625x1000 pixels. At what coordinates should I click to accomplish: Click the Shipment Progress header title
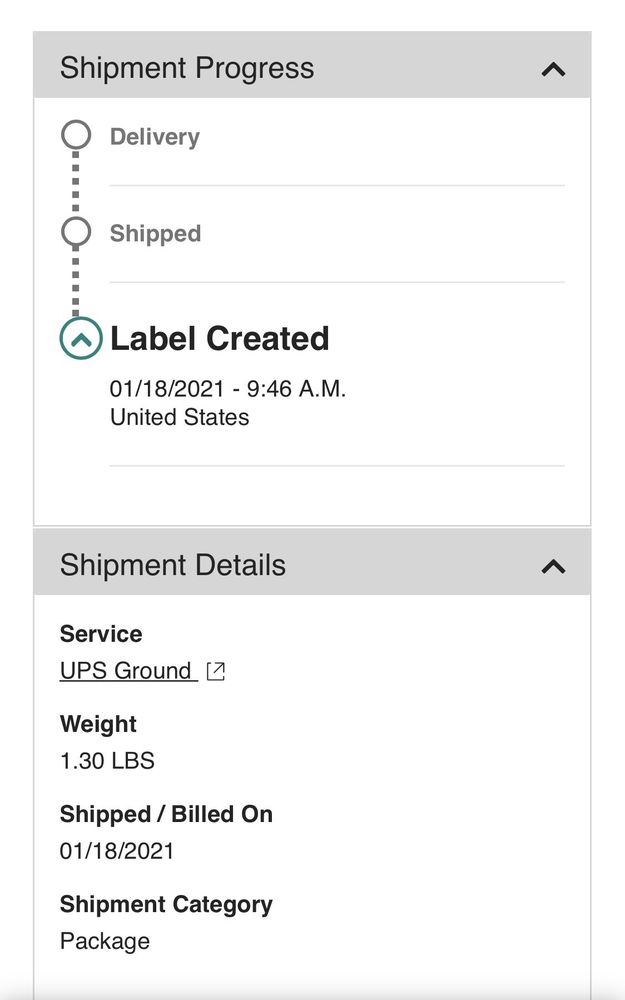point(187,68)
